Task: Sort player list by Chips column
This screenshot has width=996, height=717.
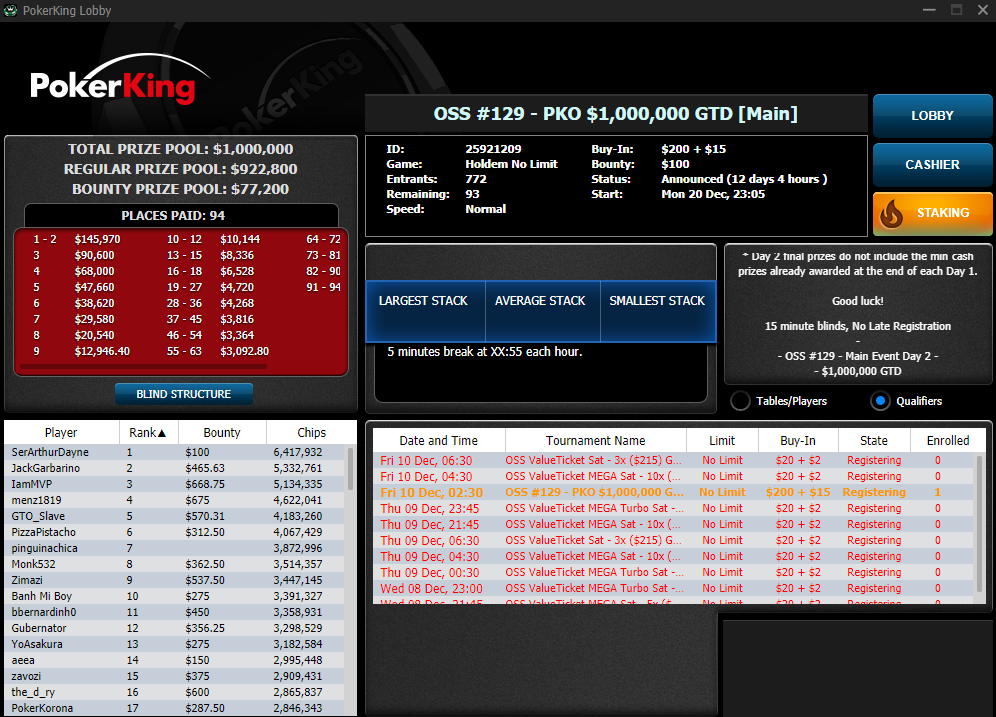Action: click(x=311, y=433)
